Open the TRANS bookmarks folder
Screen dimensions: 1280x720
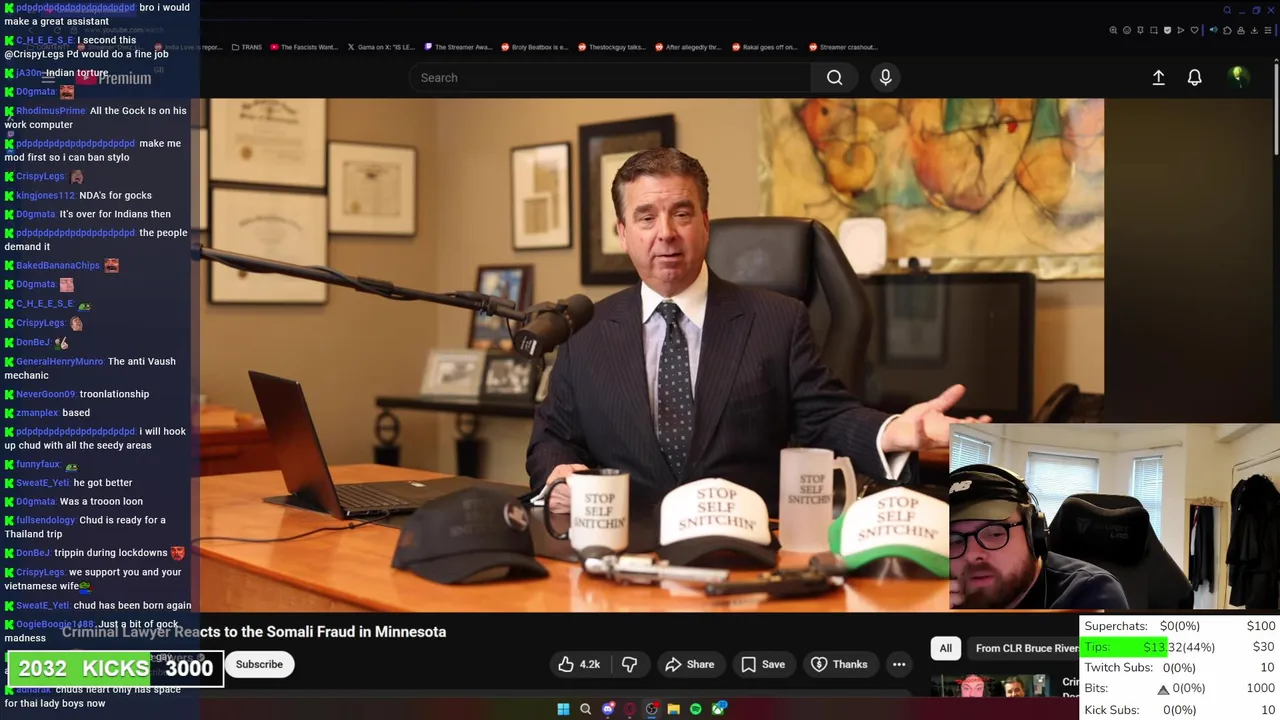(247, 47)
